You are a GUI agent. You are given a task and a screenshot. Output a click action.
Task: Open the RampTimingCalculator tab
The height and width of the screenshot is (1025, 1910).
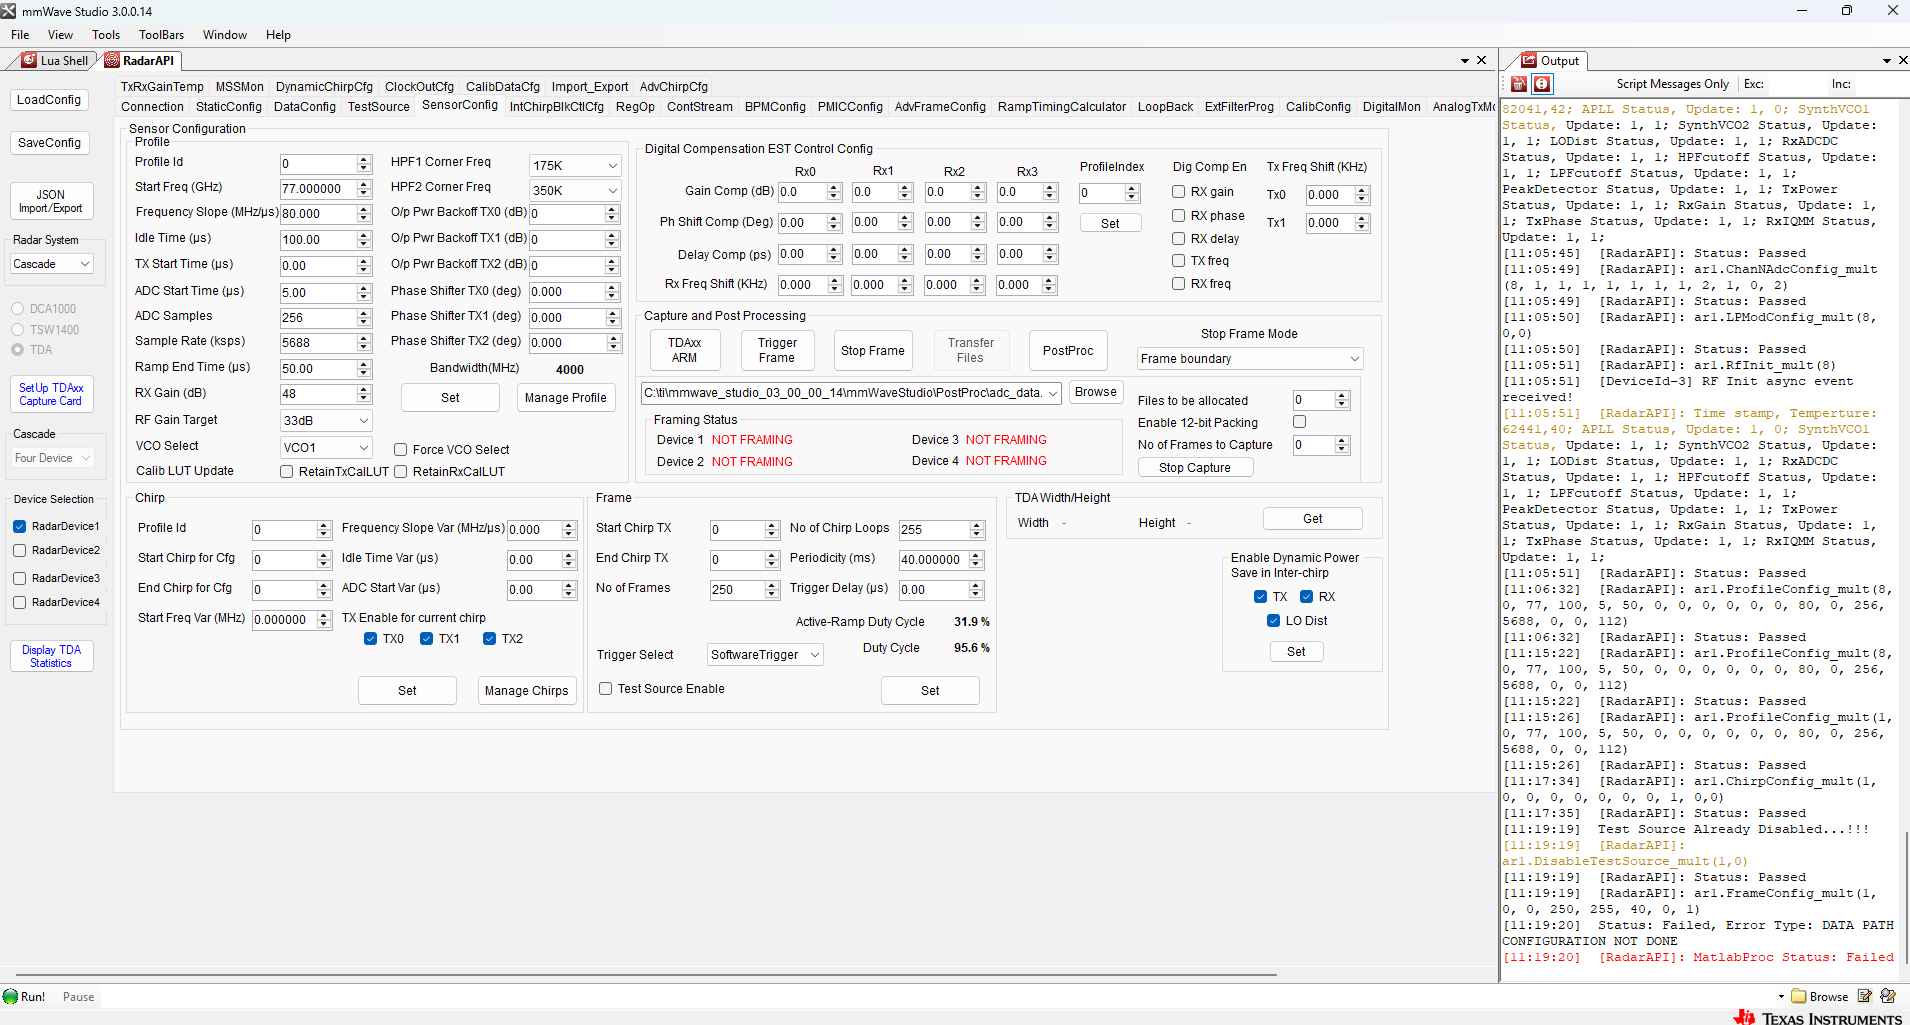(x=1061, y=107)
